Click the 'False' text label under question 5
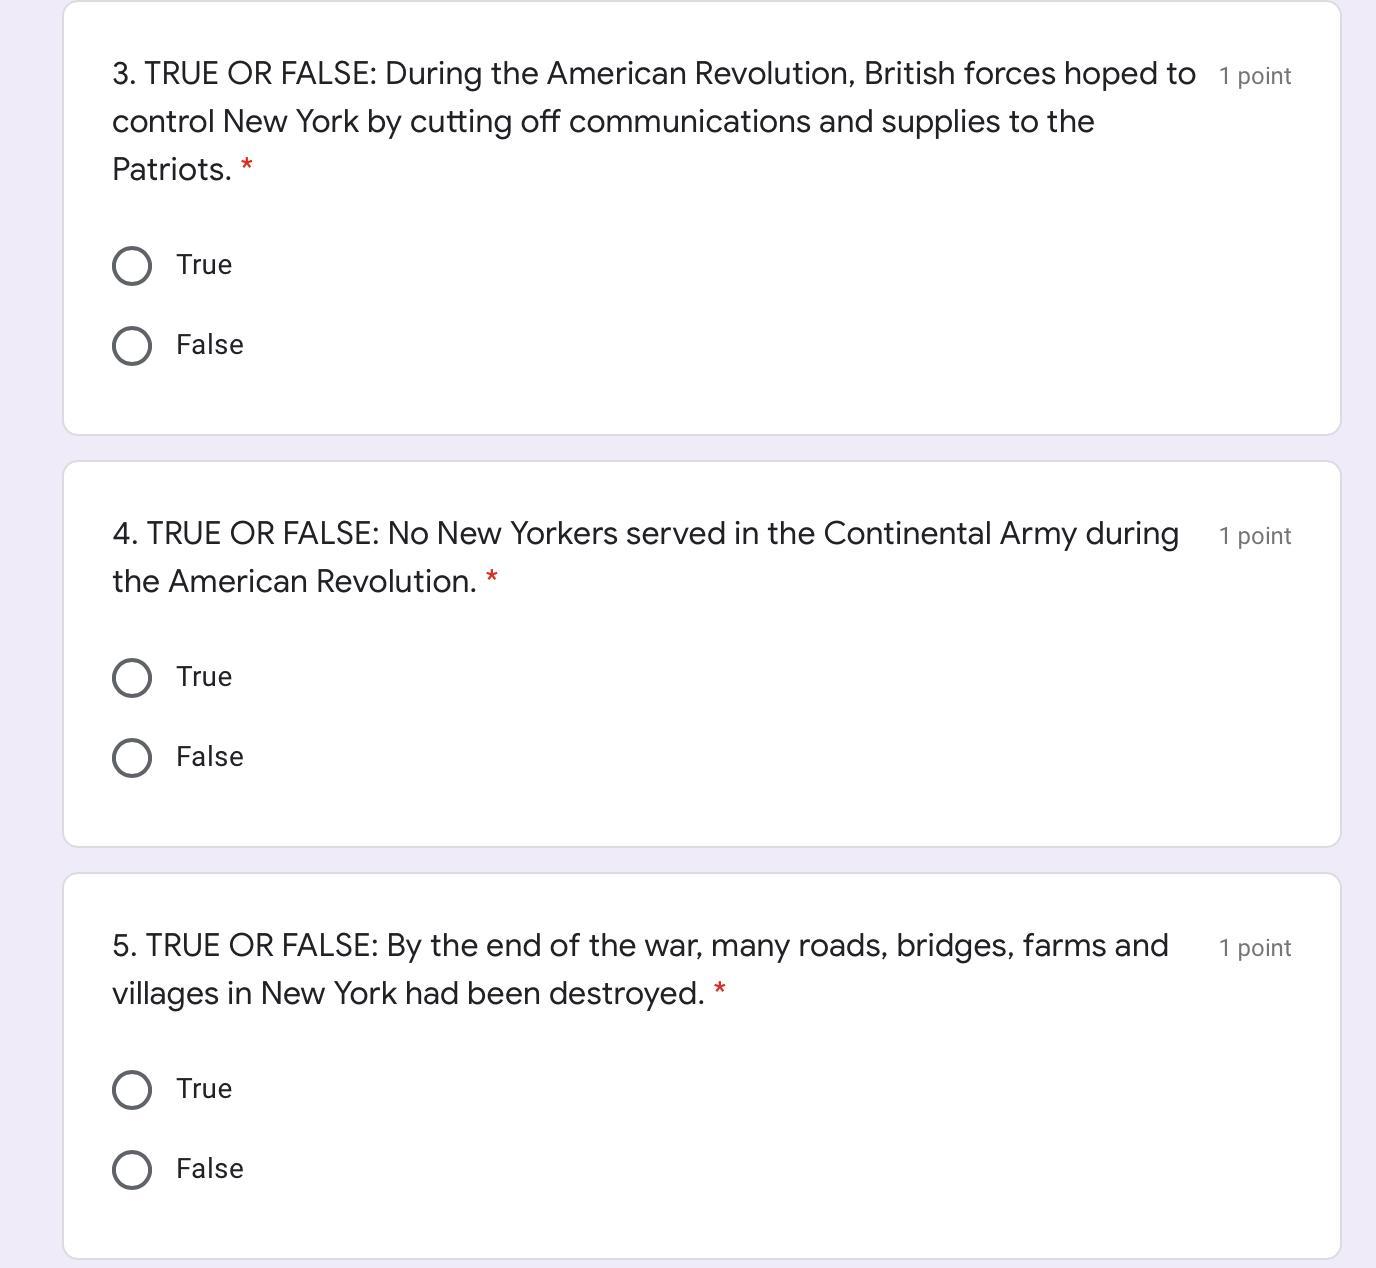Screen dimensions: 1376x1268 210,1169
